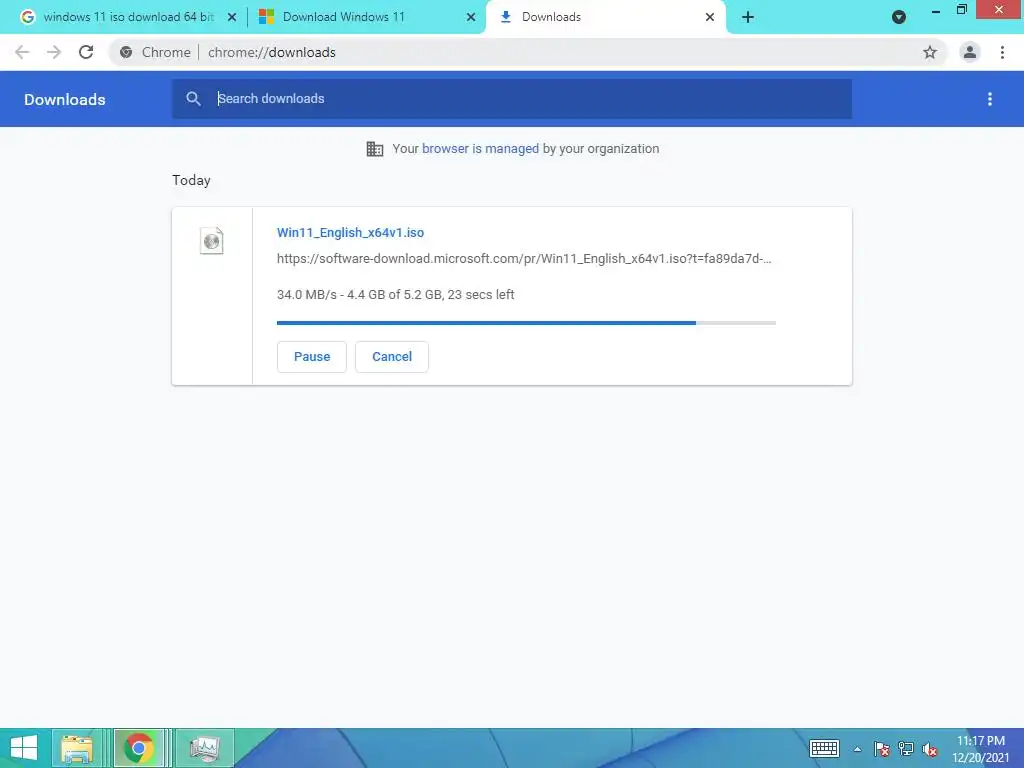Go forward with the browser forward arrow
The height and width of the screenshot is (768, 1024).
(54, 52)
